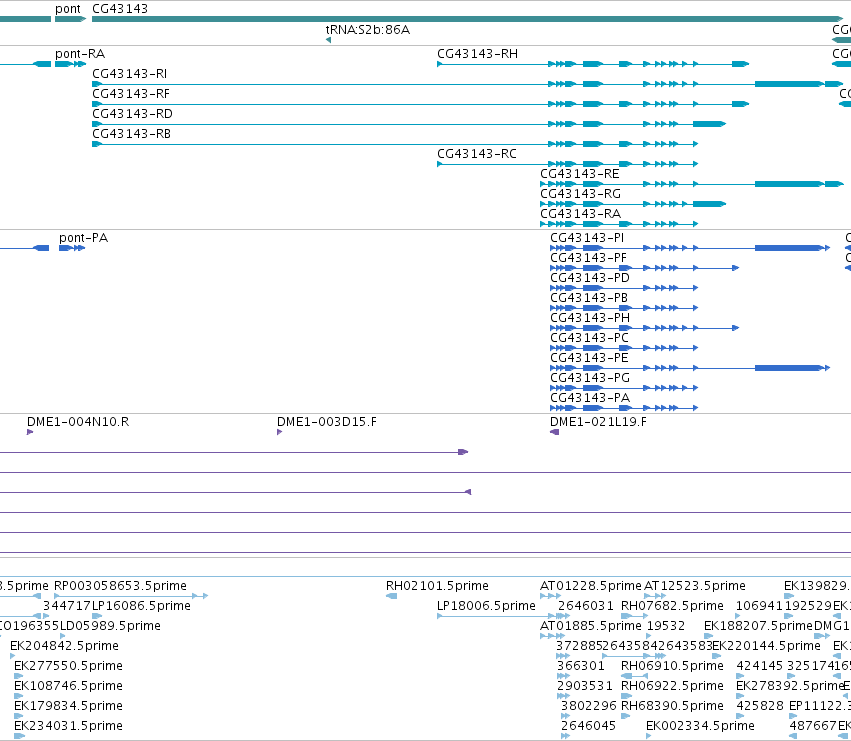Click the RP003058653.5prime EST label
Image resolution: width=851 pixels, height=741 pixels.
coord(120,586)
